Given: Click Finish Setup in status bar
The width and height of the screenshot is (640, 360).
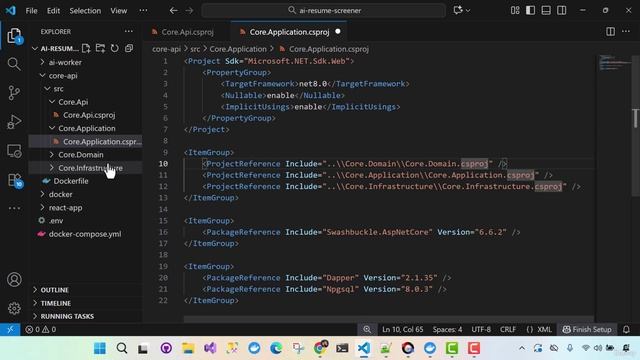Looking at the screenshot, I should (587, 329).
